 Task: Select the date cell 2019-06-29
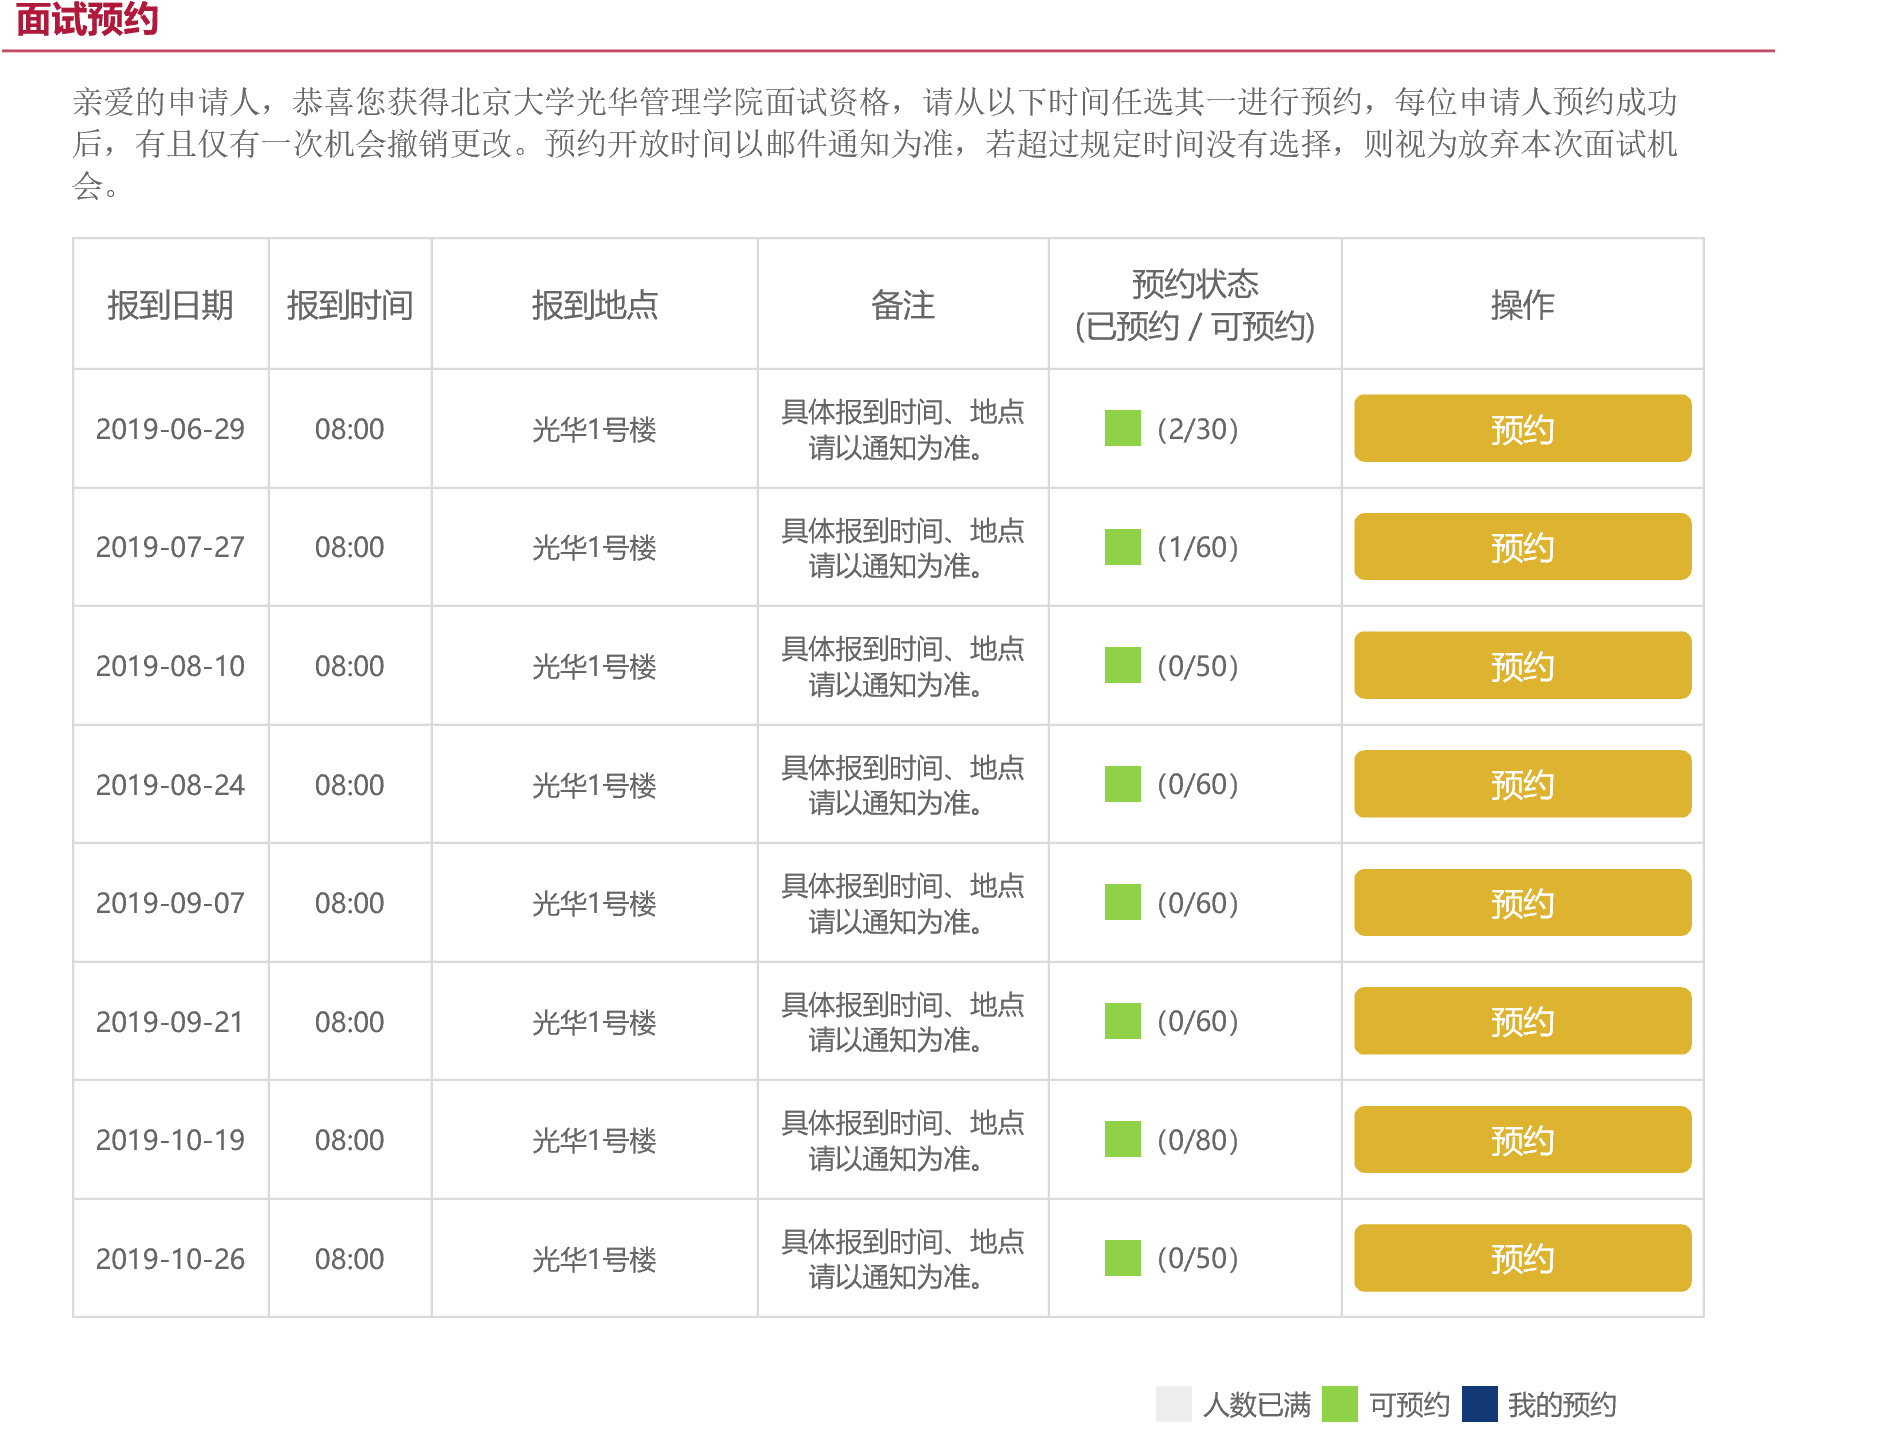coord(170,429)
